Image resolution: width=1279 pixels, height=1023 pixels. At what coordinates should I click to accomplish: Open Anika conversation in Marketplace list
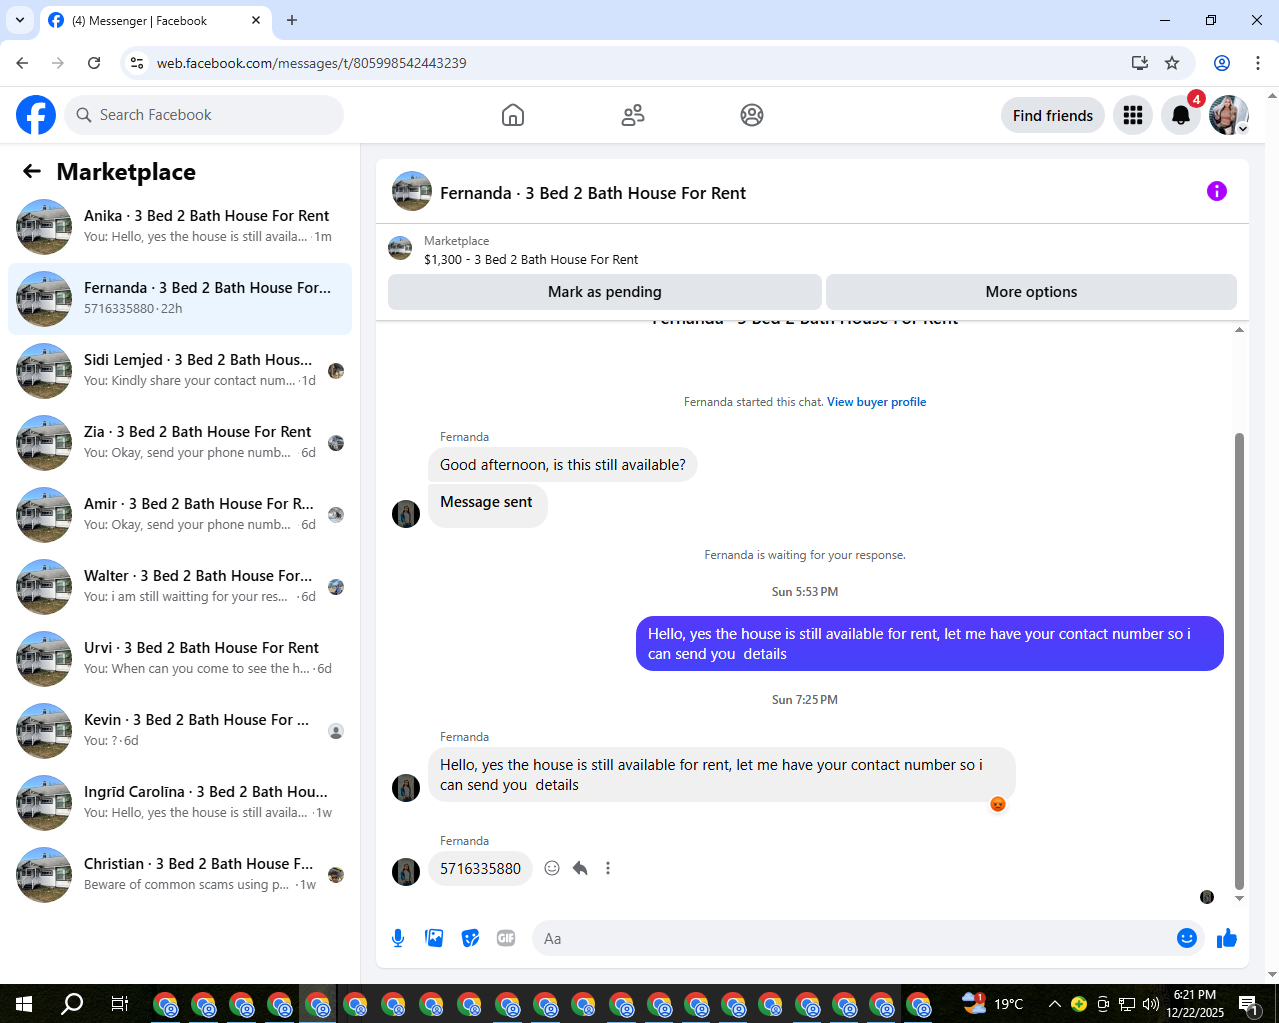[180, 227]
